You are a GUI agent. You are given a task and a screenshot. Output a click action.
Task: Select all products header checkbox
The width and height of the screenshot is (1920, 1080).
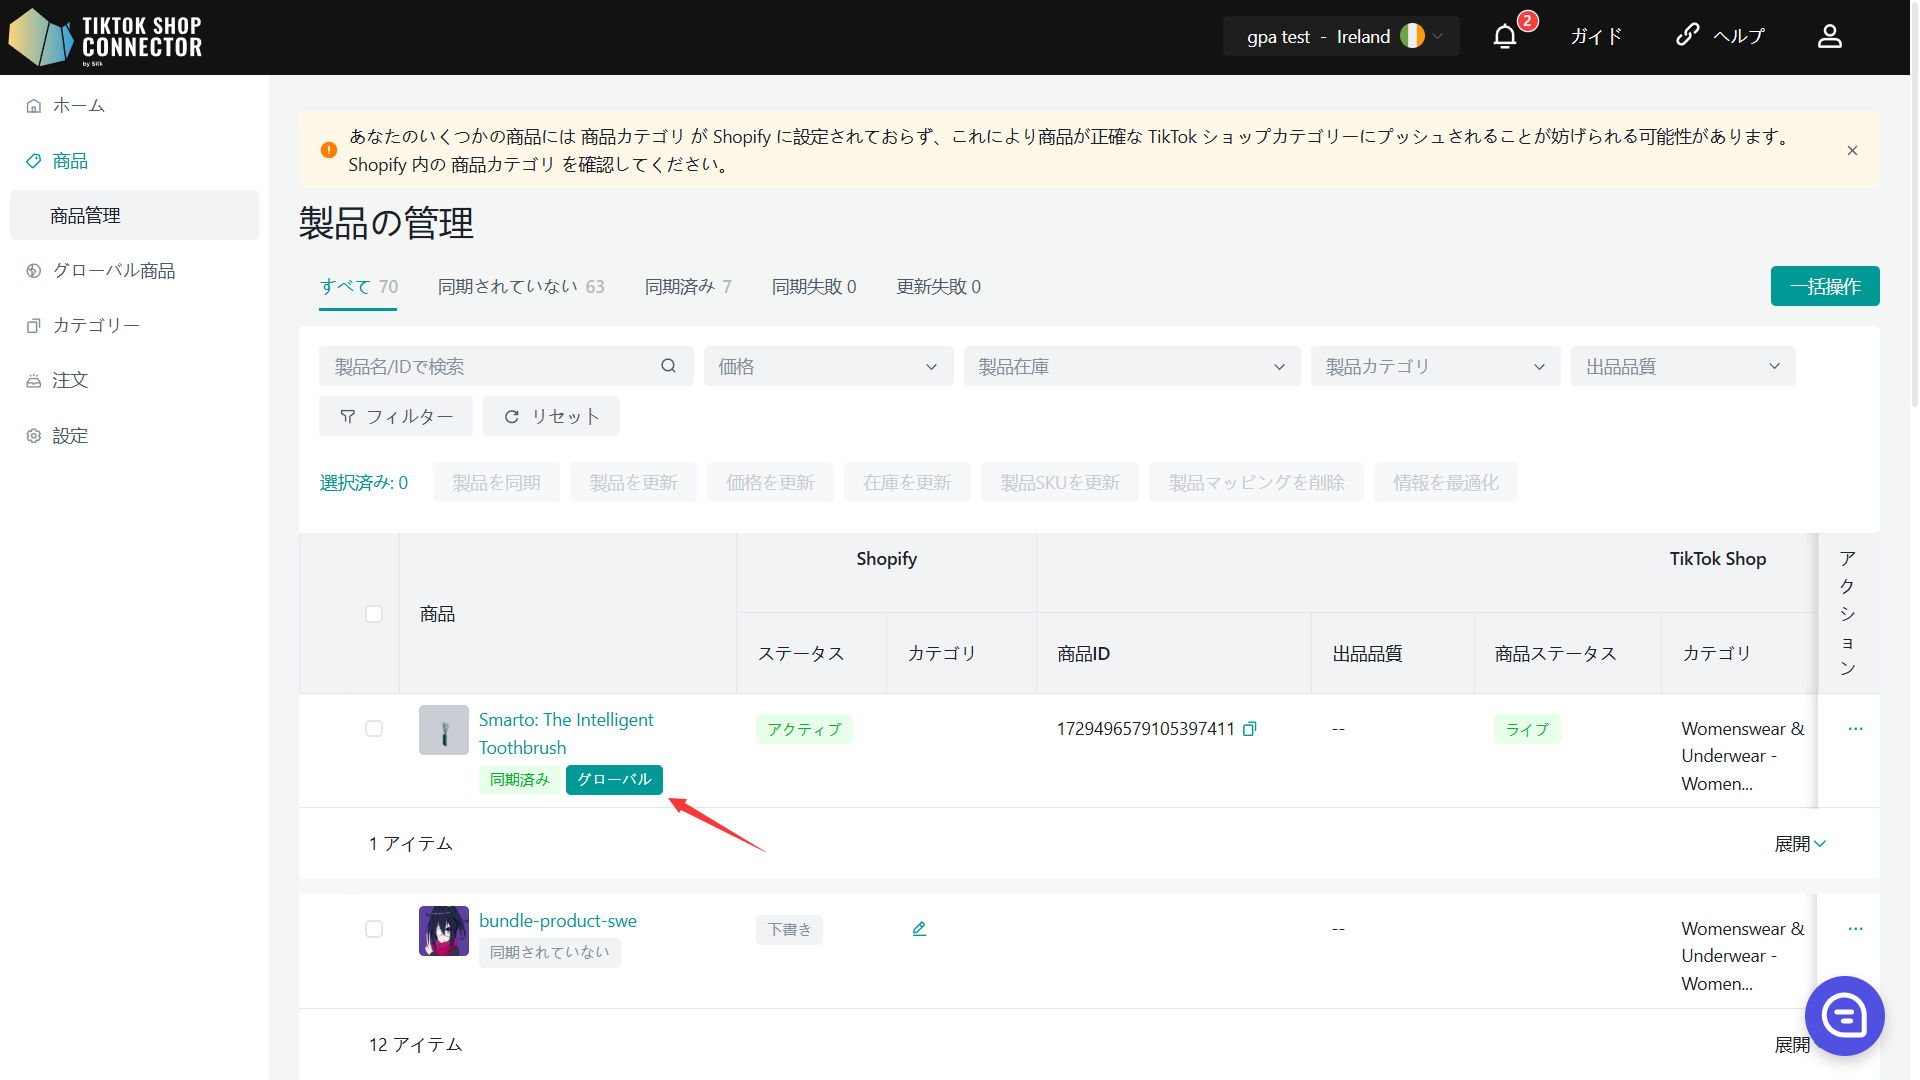[x=374, y=614]
